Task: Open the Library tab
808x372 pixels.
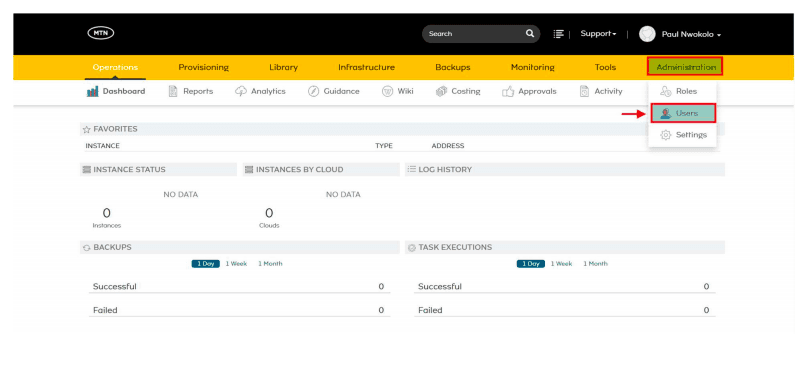Action: coord(283,67)
